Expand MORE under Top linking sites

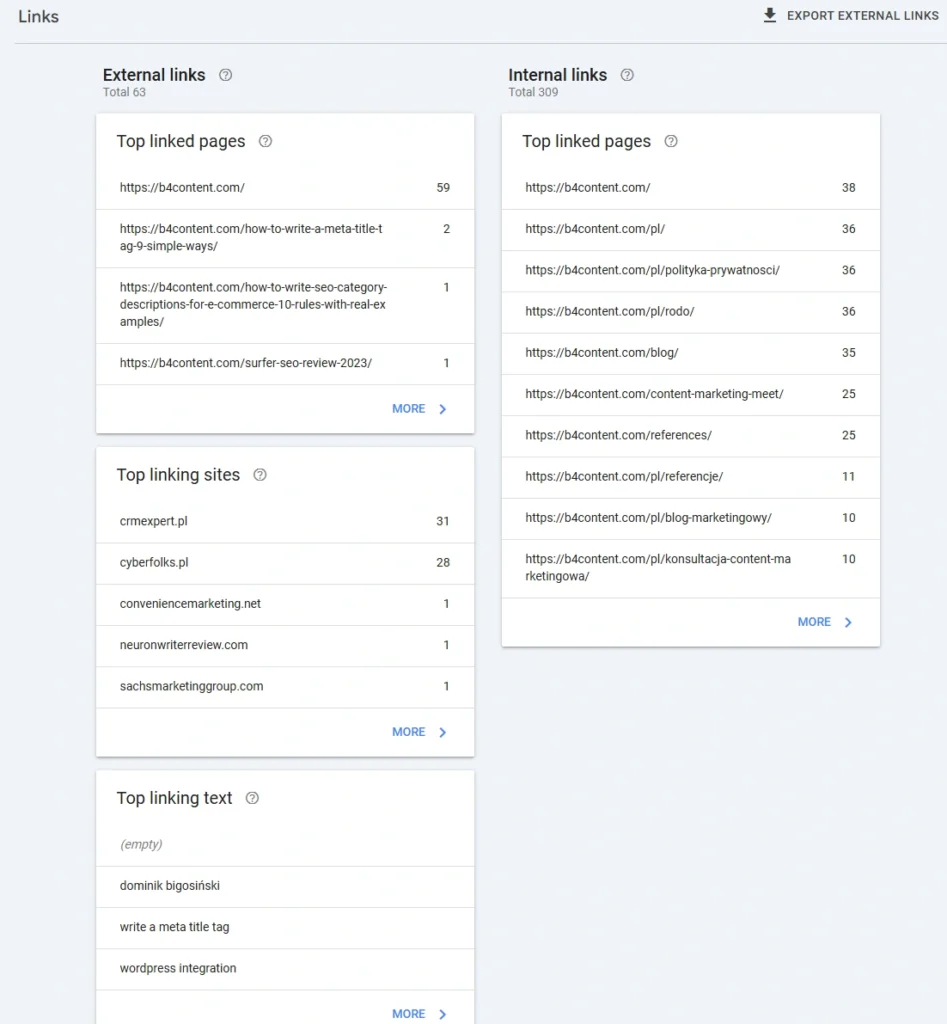point(419,732)
